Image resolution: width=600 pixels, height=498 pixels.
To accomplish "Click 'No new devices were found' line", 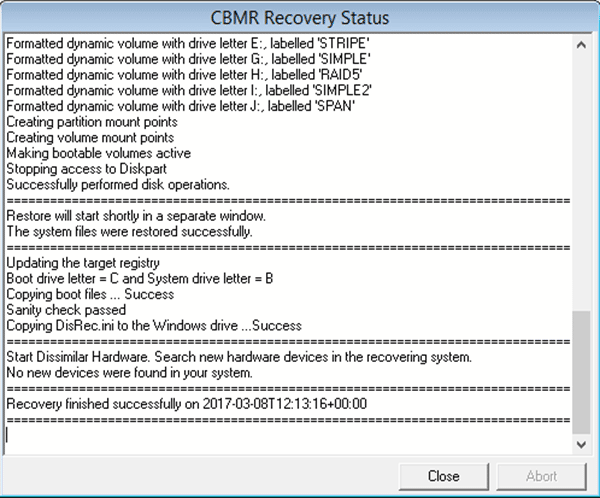I will pyautogui.click(x=129, y=372).
